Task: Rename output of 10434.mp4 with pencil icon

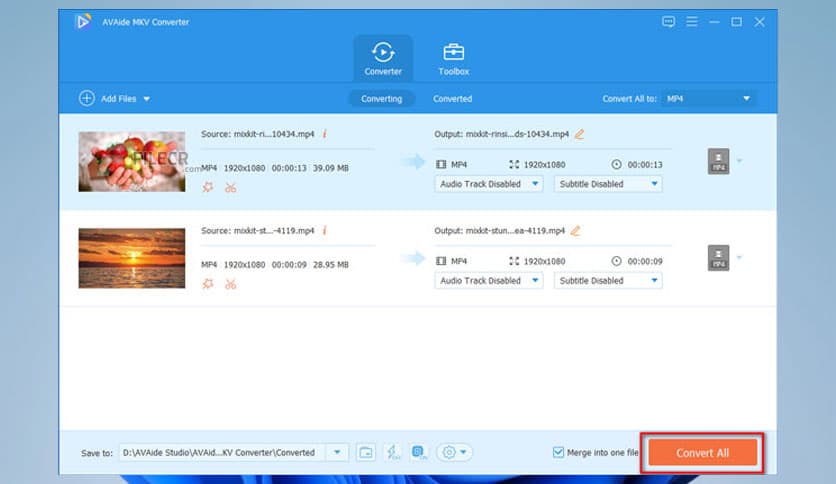Action: click(579, 134)
